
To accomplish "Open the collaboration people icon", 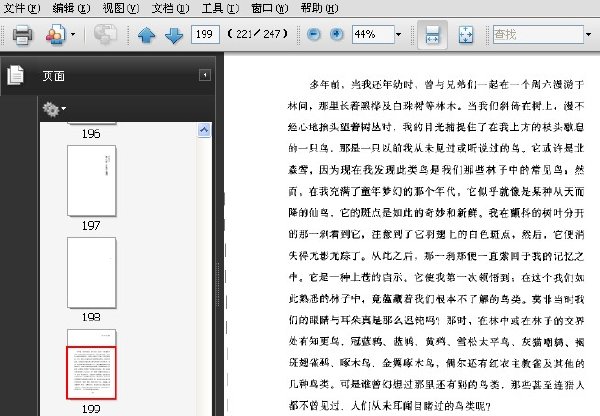I will [x=56, y=35].
